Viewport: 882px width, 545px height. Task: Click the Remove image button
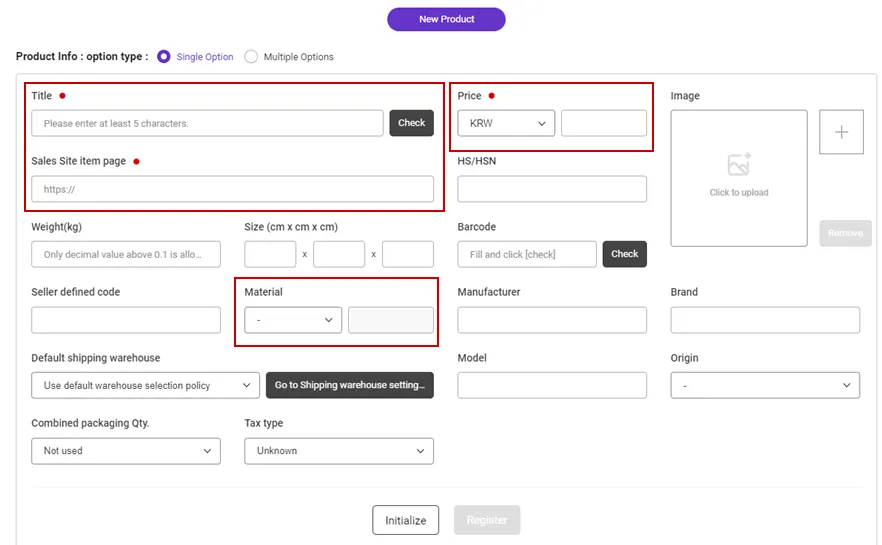(x=845, y=233)
